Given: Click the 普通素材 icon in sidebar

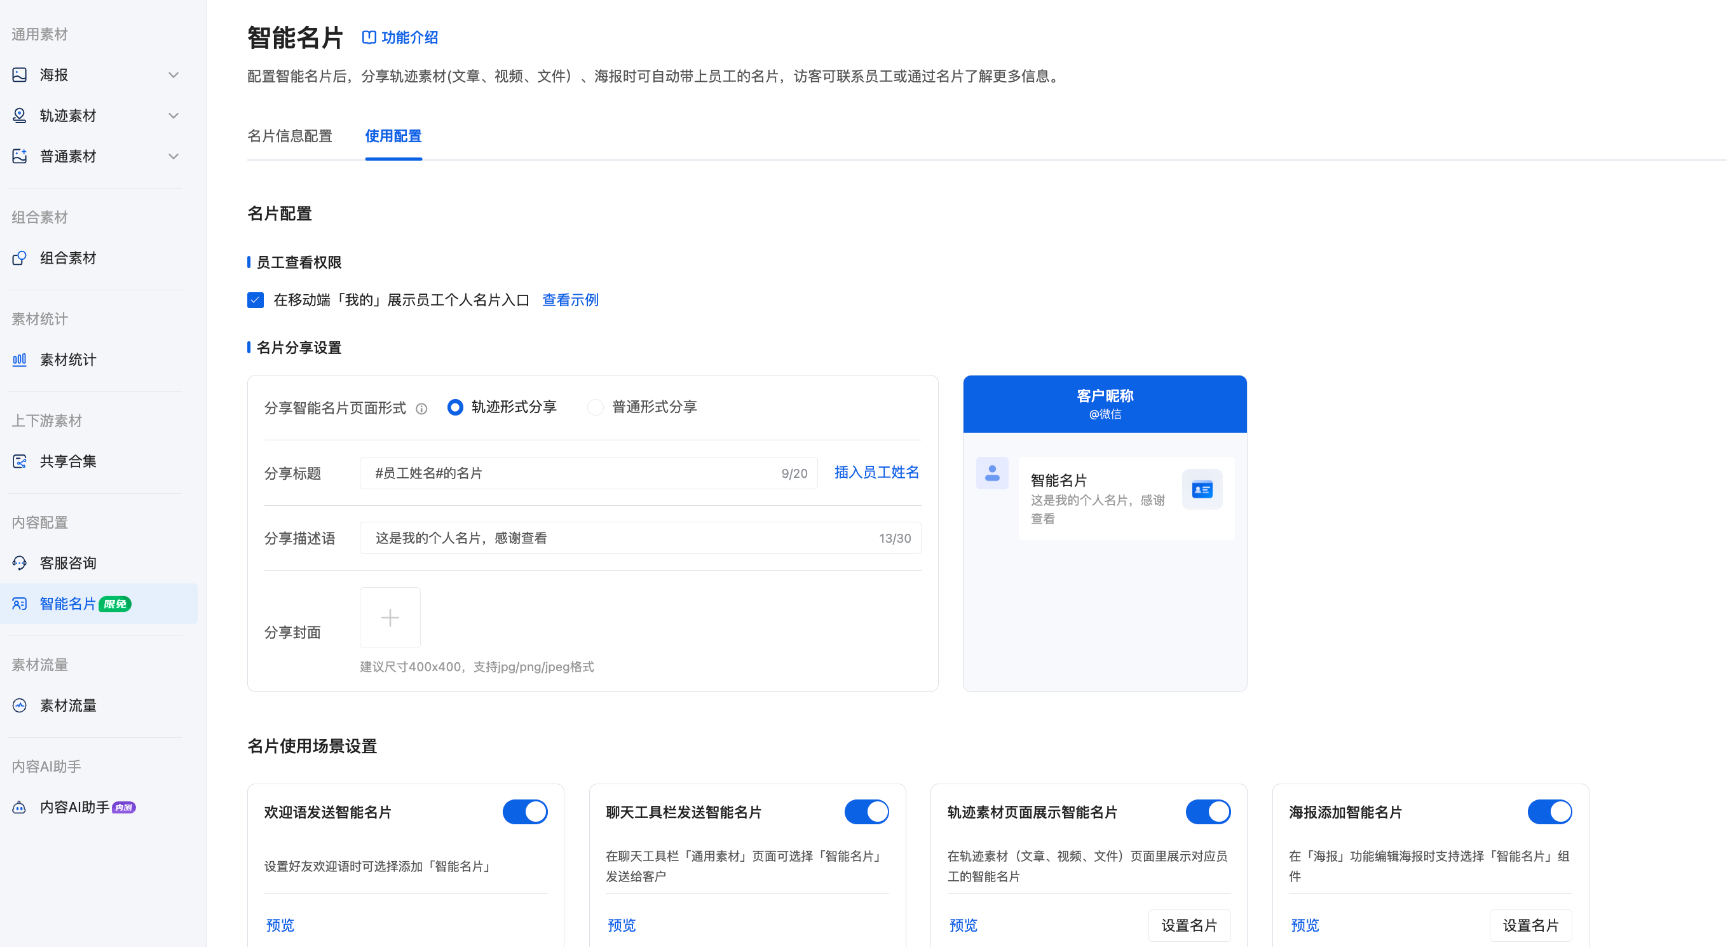Looking at the screenshot, I should click(19, 156).
